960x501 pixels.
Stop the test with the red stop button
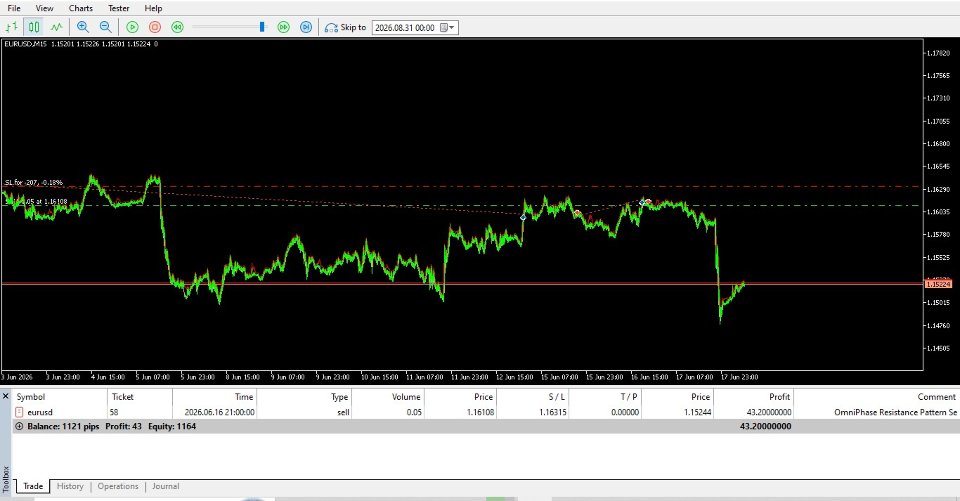point(155,27)
